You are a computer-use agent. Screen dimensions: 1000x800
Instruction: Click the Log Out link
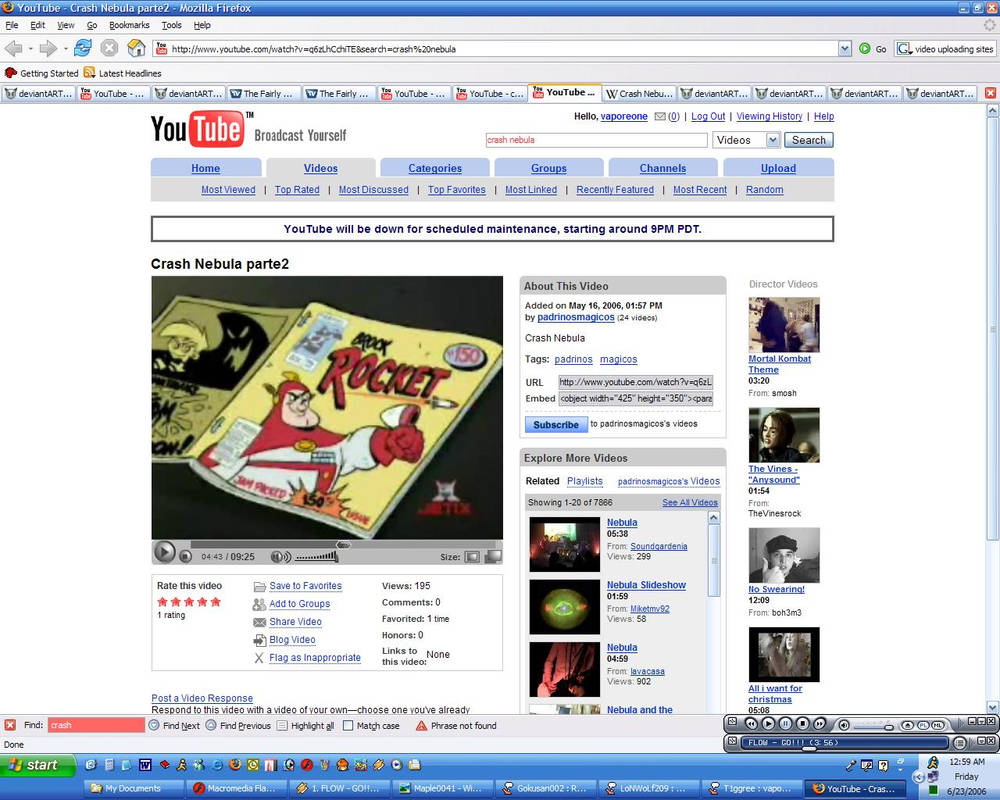708,116
